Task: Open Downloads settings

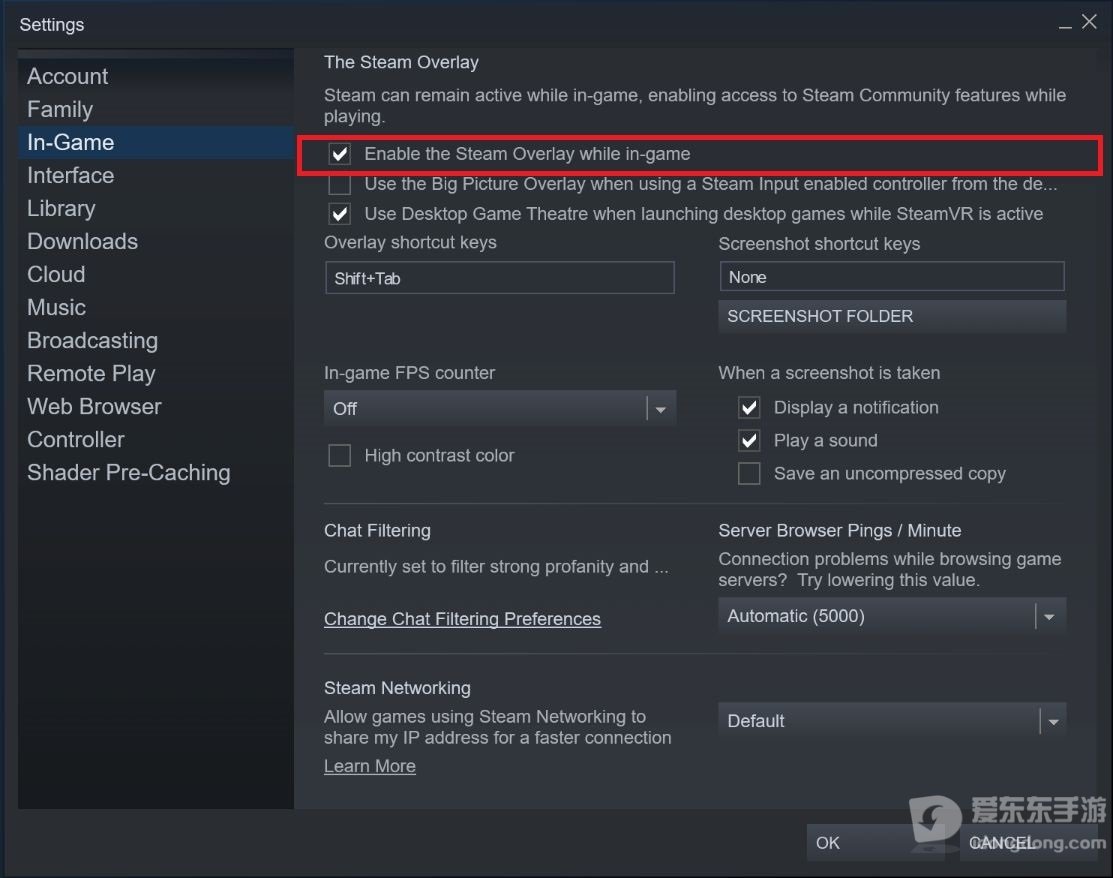Action: tap(82, 241)
